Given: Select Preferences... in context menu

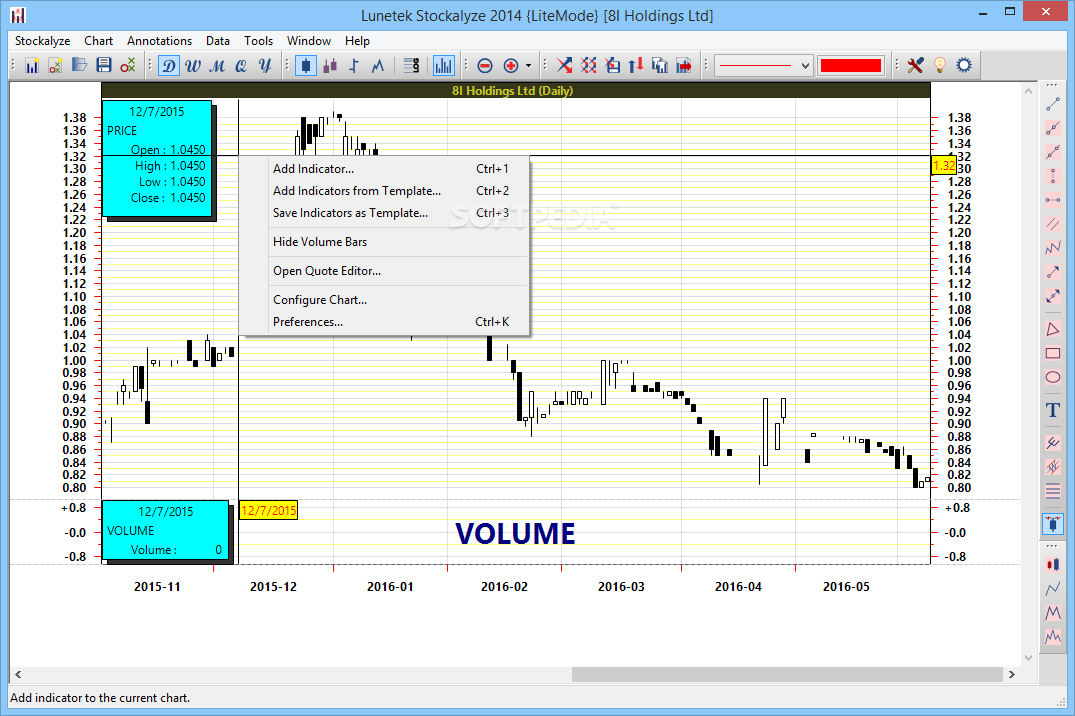Looking at the screenshot, I should click(x=385, y=322).
